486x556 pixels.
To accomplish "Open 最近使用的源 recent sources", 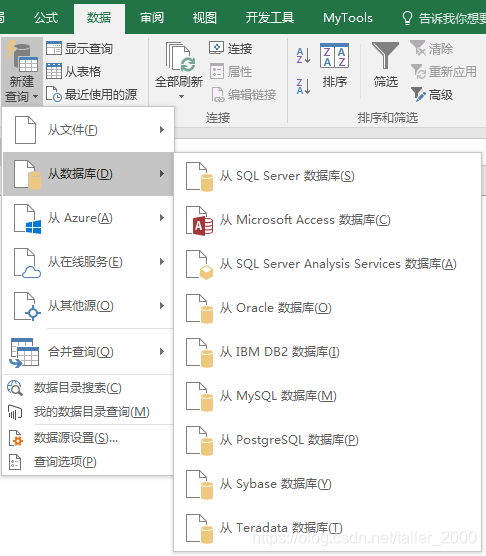I will coord(91,94).
